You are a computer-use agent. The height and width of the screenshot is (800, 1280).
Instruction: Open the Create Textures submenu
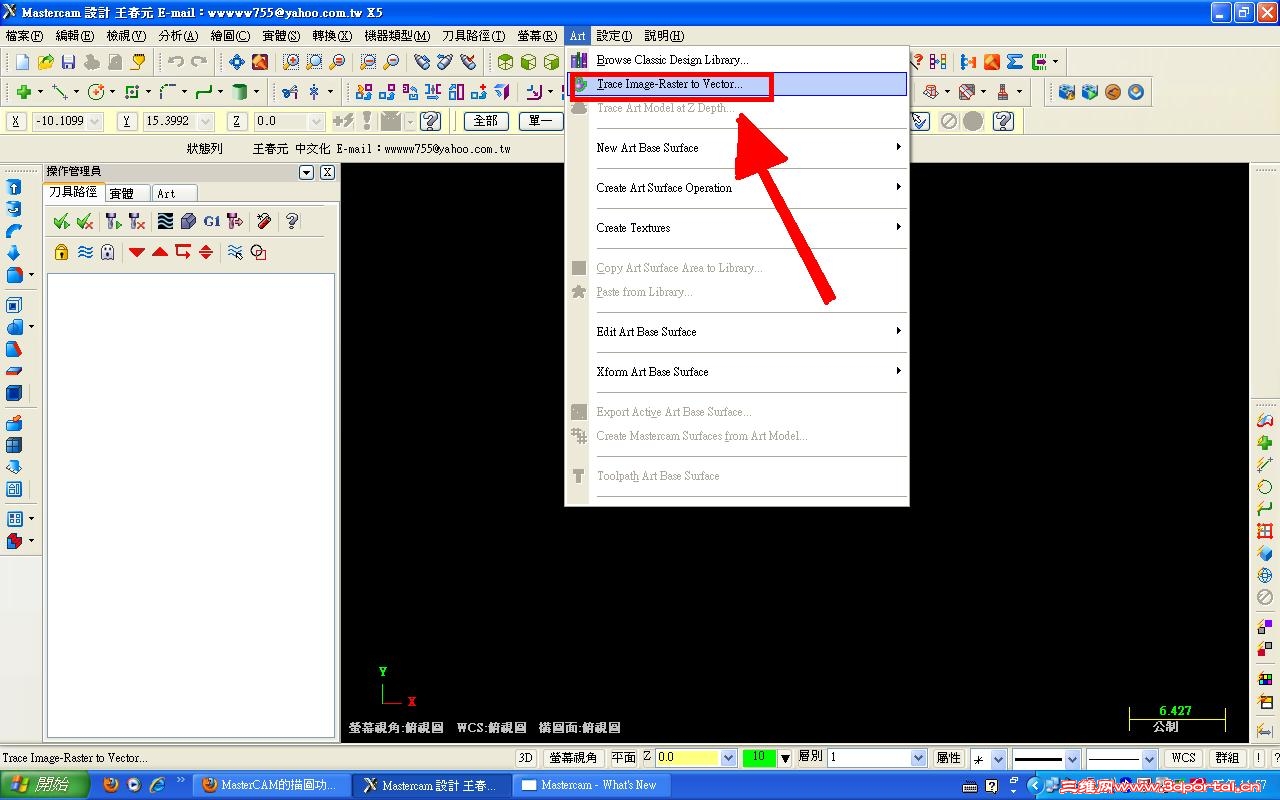pyautogui.click(x=738, y=228)
